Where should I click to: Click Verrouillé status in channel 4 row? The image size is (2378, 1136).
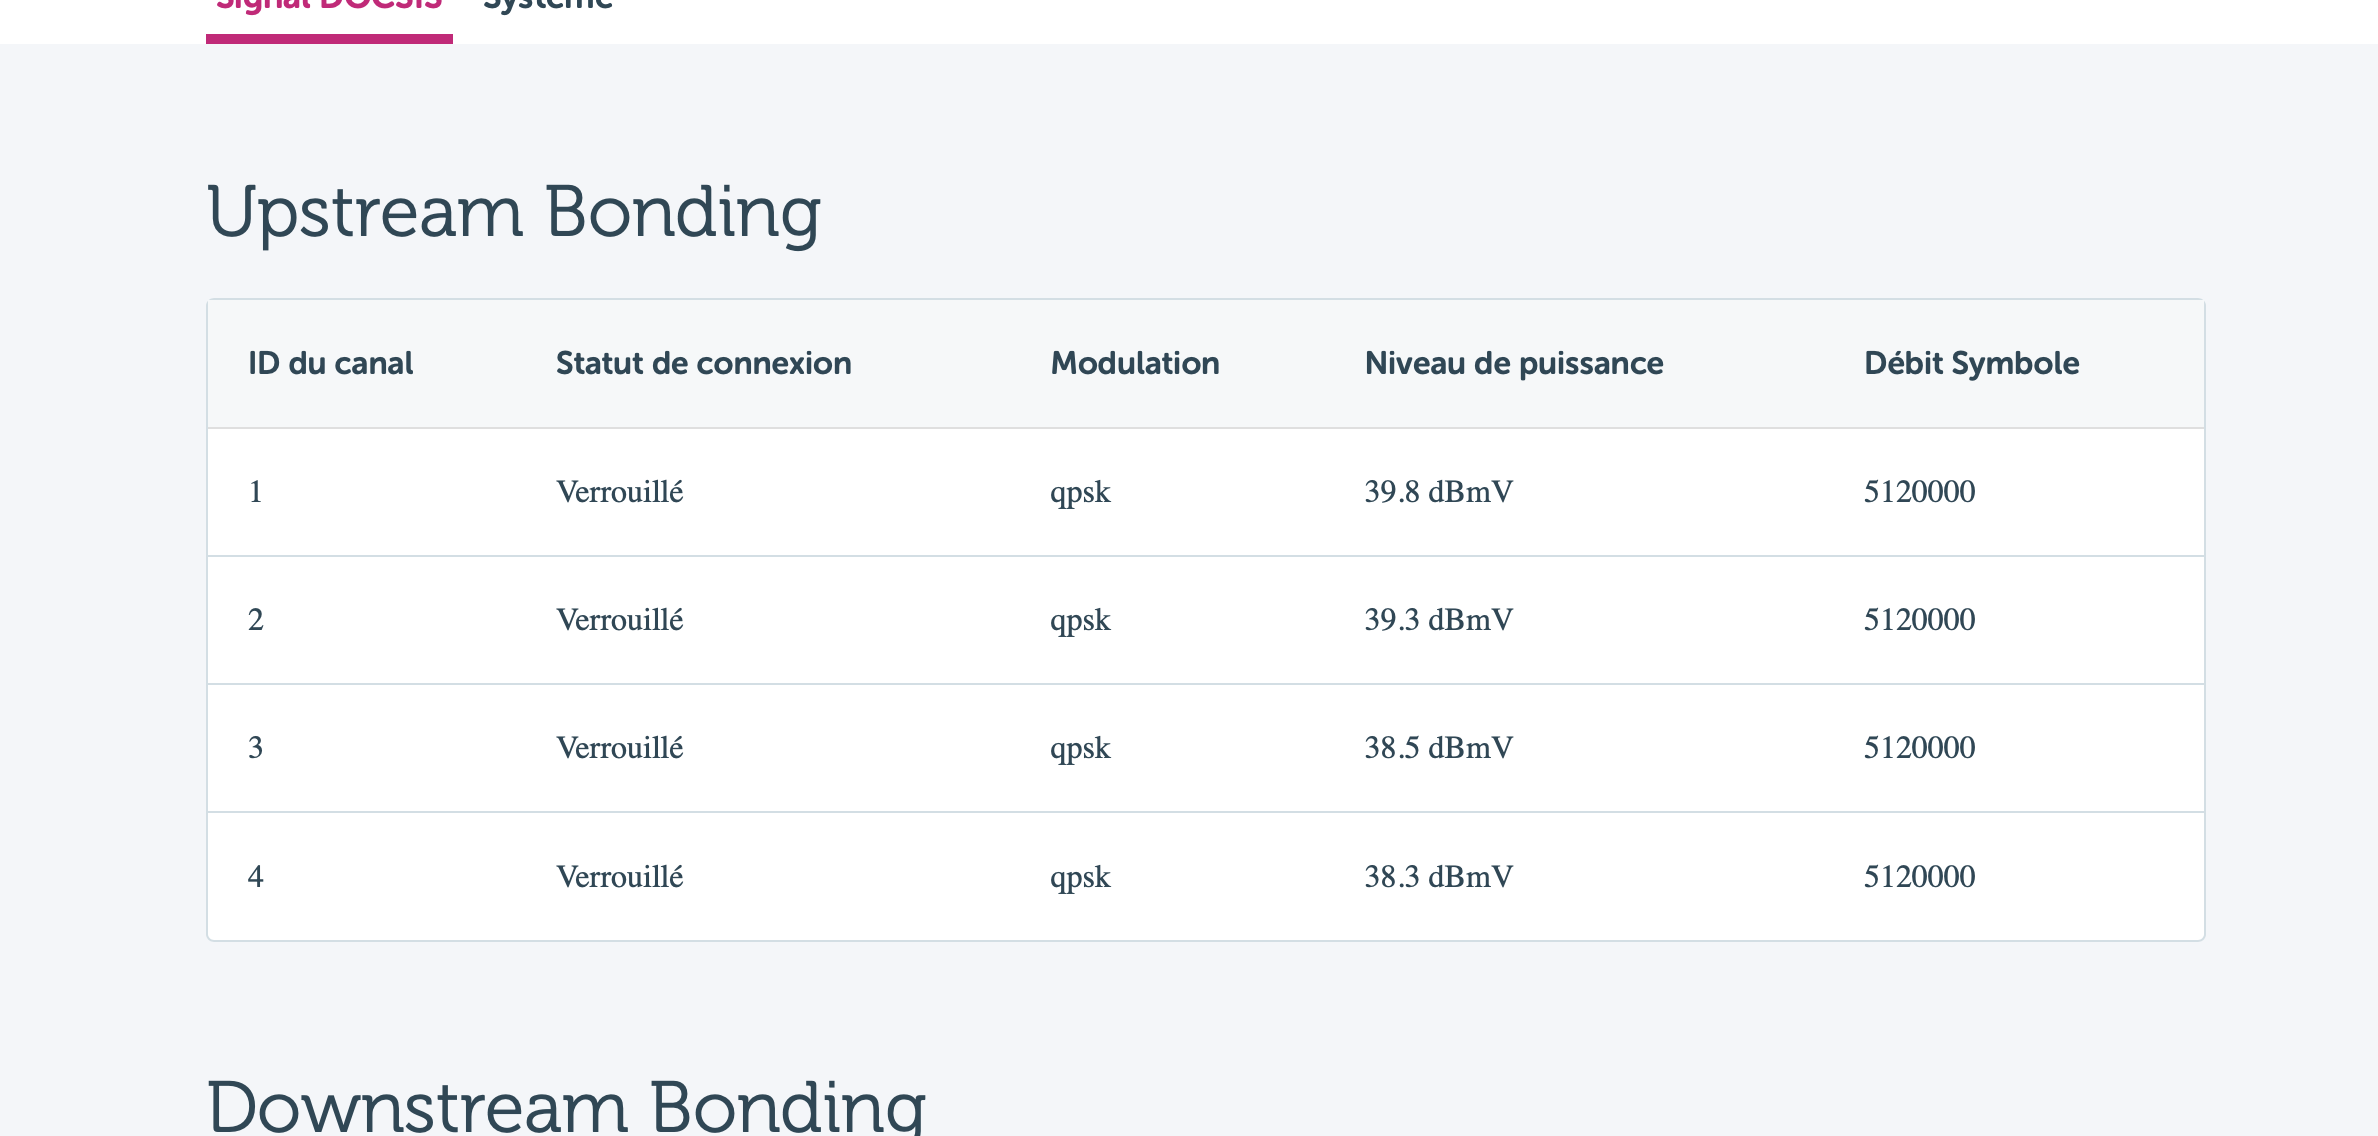click(619, 877)
